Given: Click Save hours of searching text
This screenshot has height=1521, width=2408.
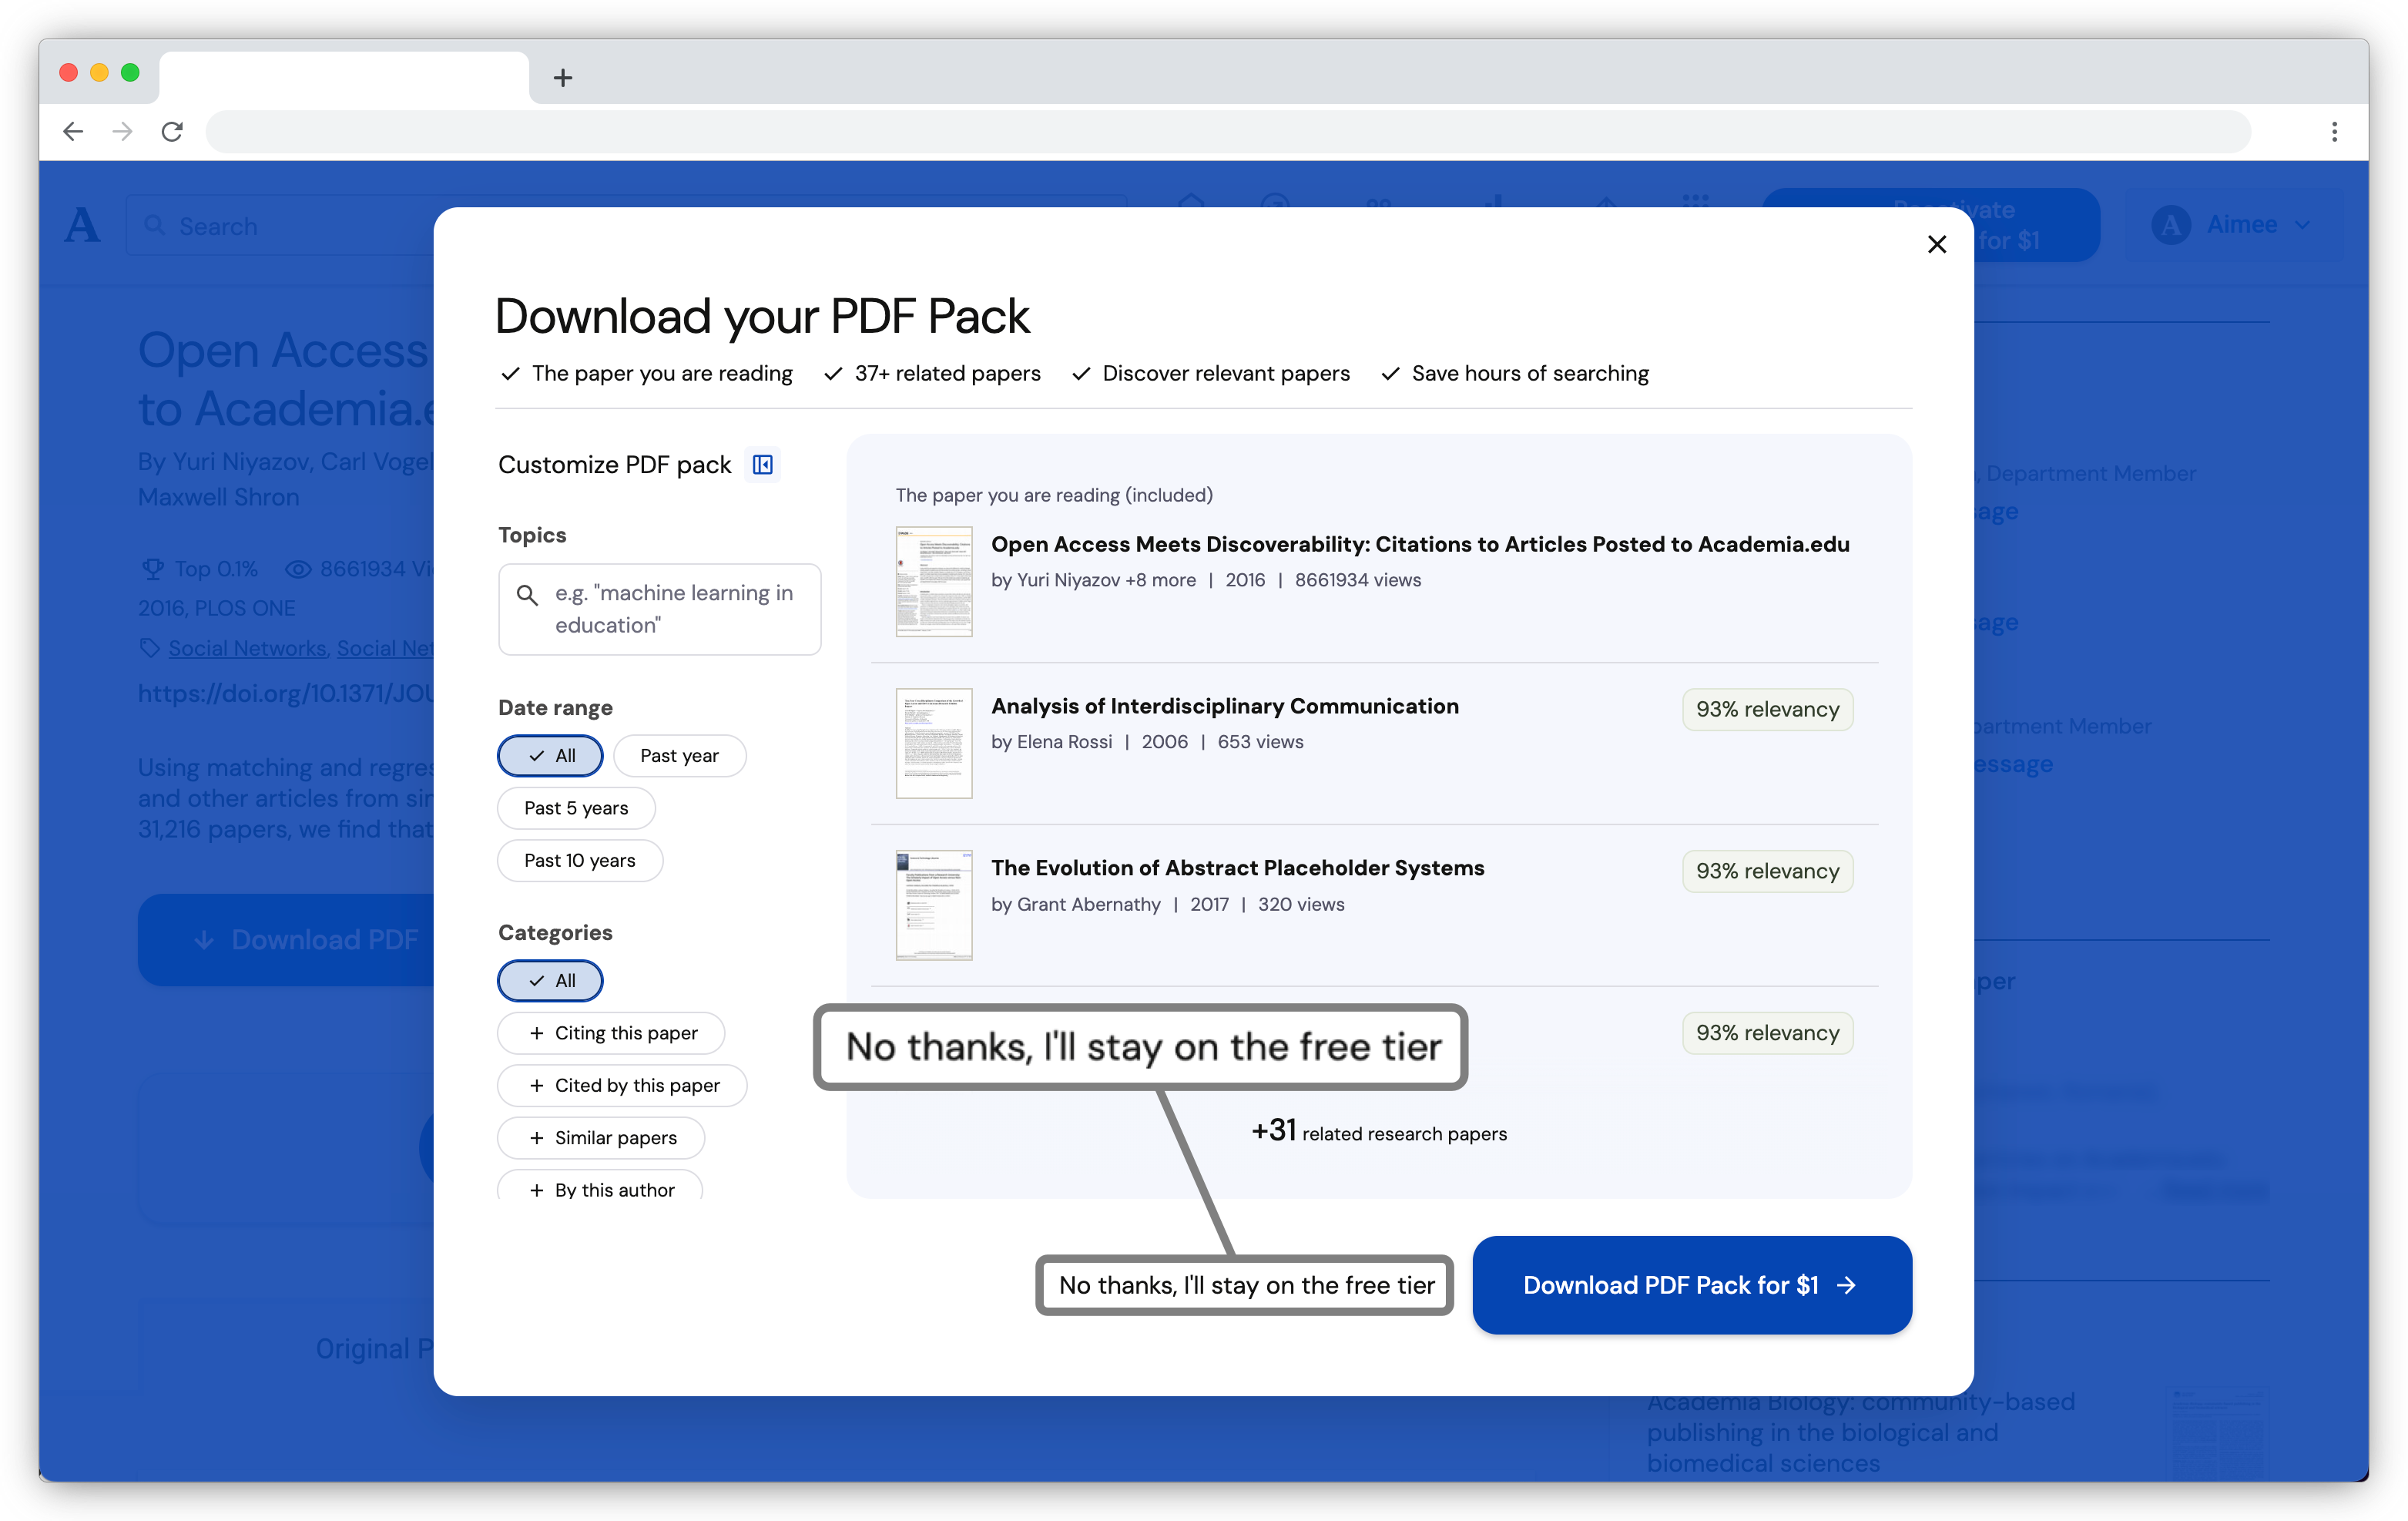Looking at the screenshot, I should [x=1516, y=373].
